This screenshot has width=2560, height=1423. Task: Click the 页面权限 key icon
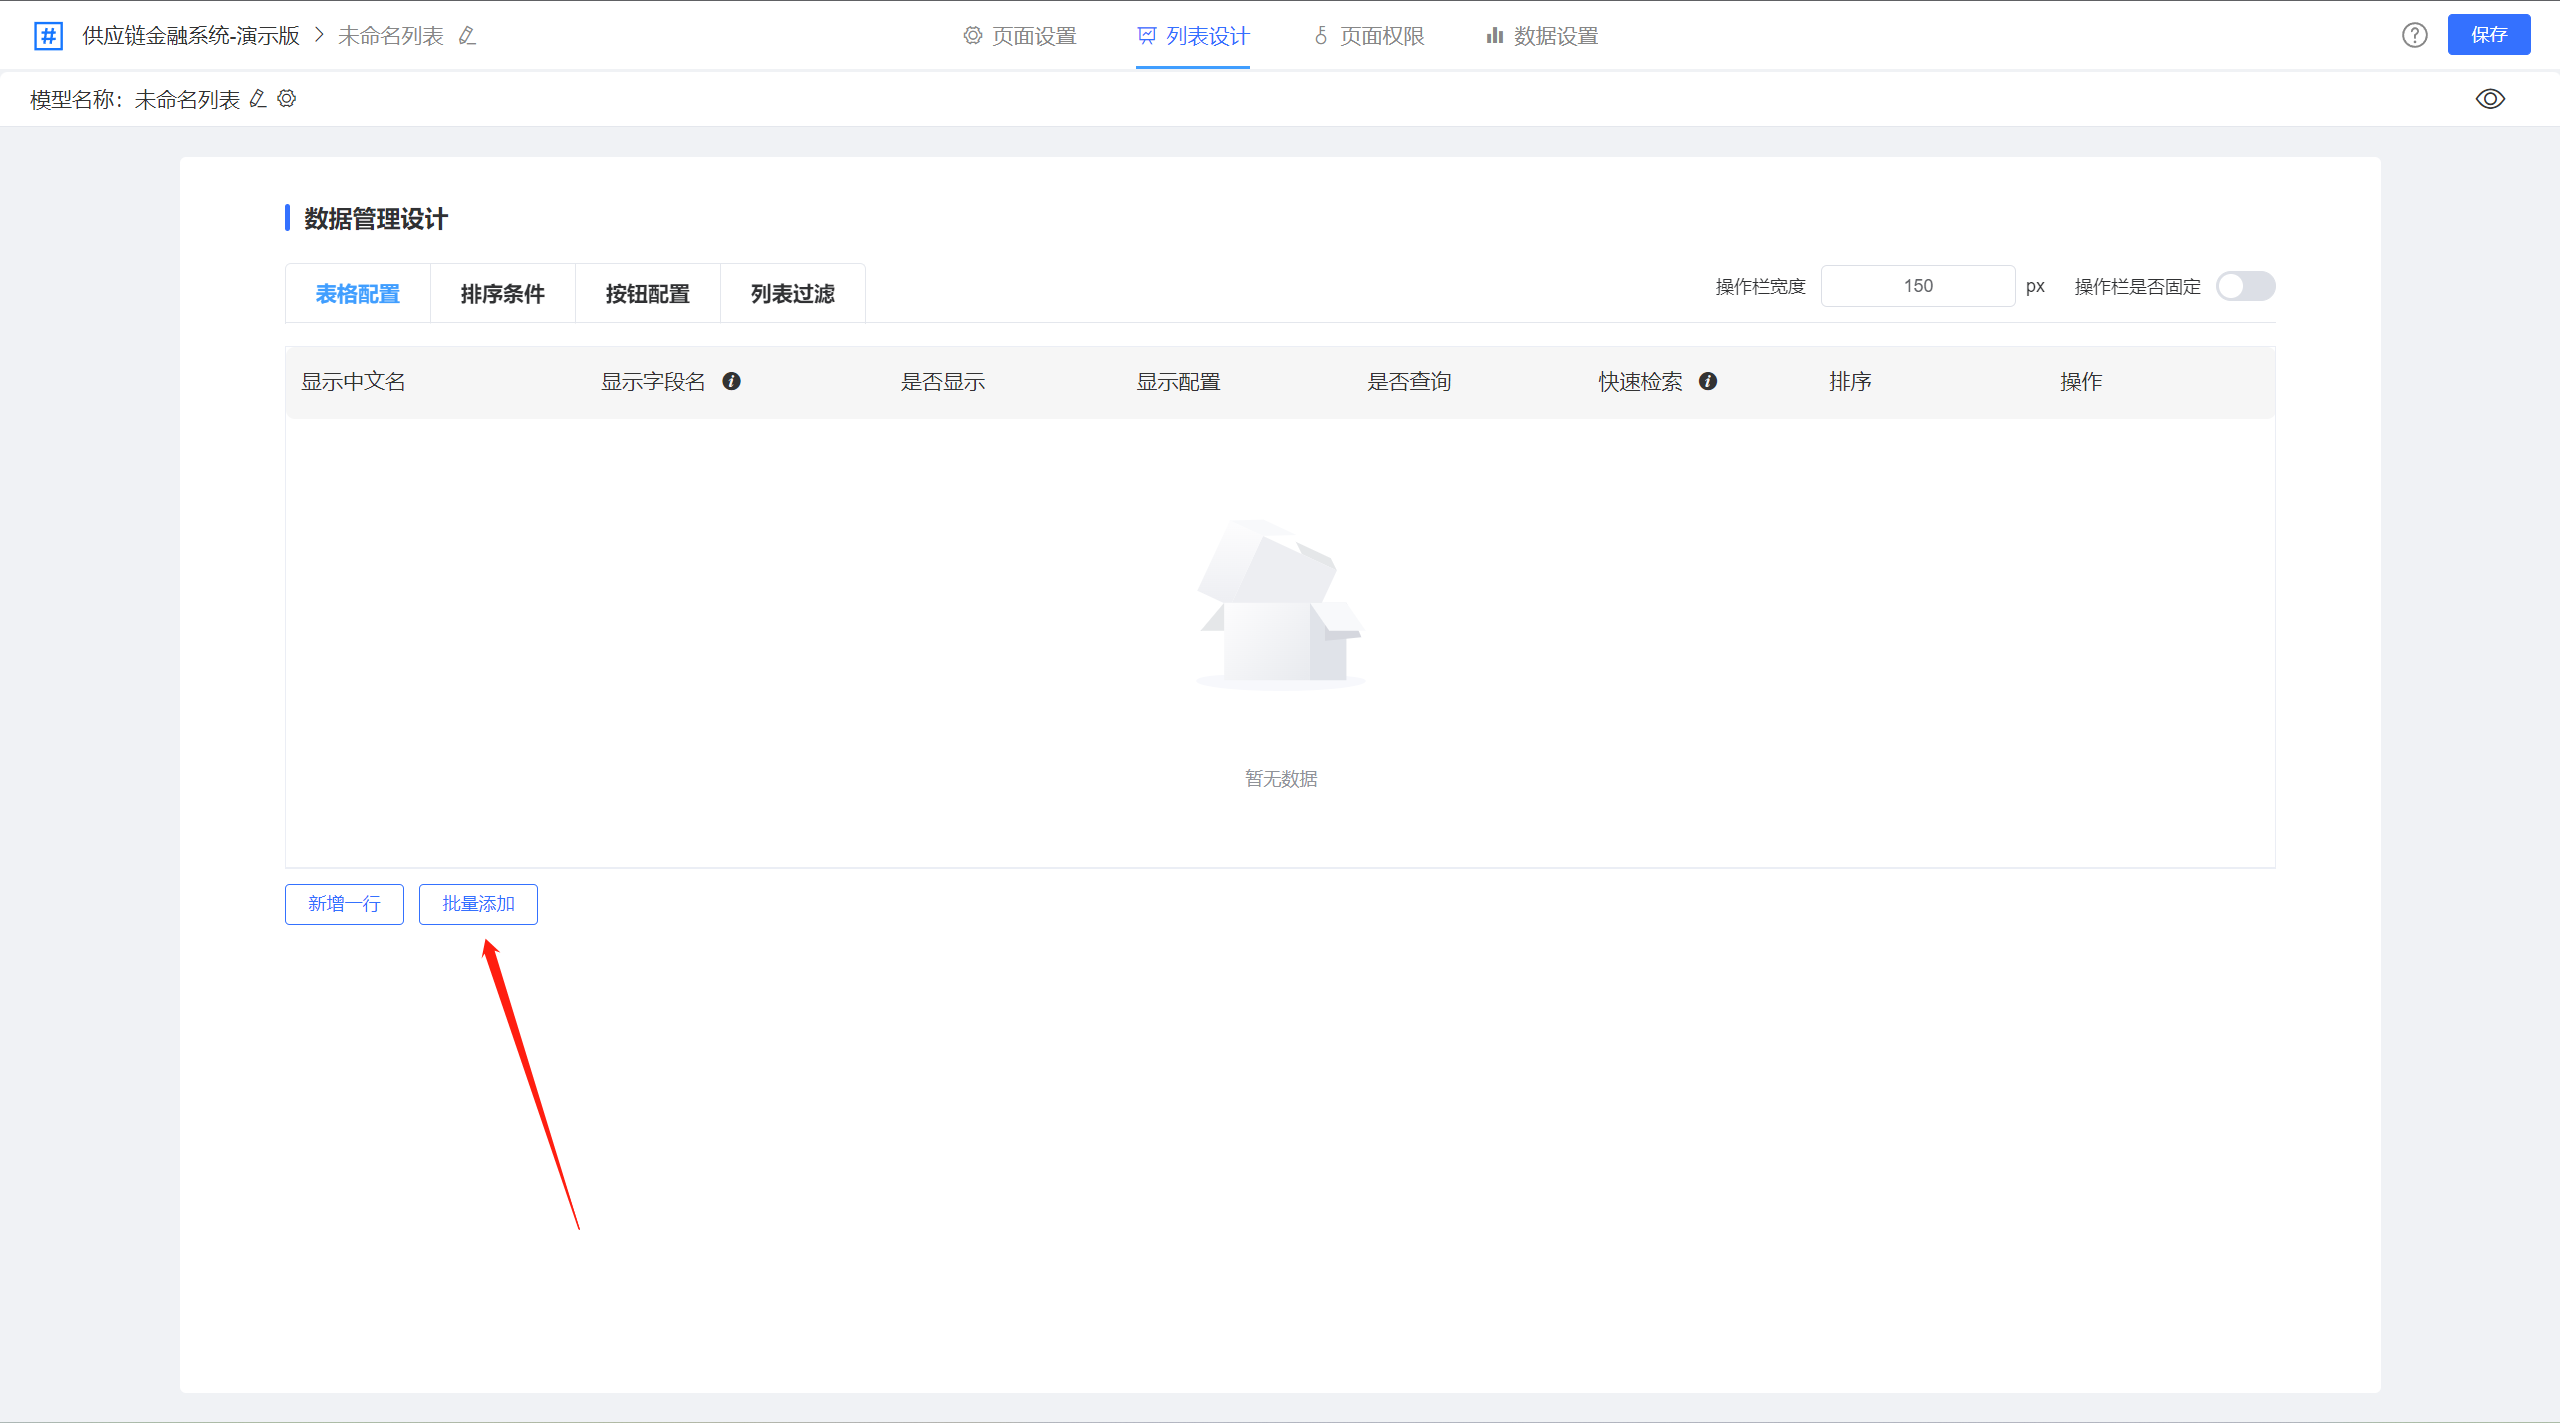(1318, 35)
